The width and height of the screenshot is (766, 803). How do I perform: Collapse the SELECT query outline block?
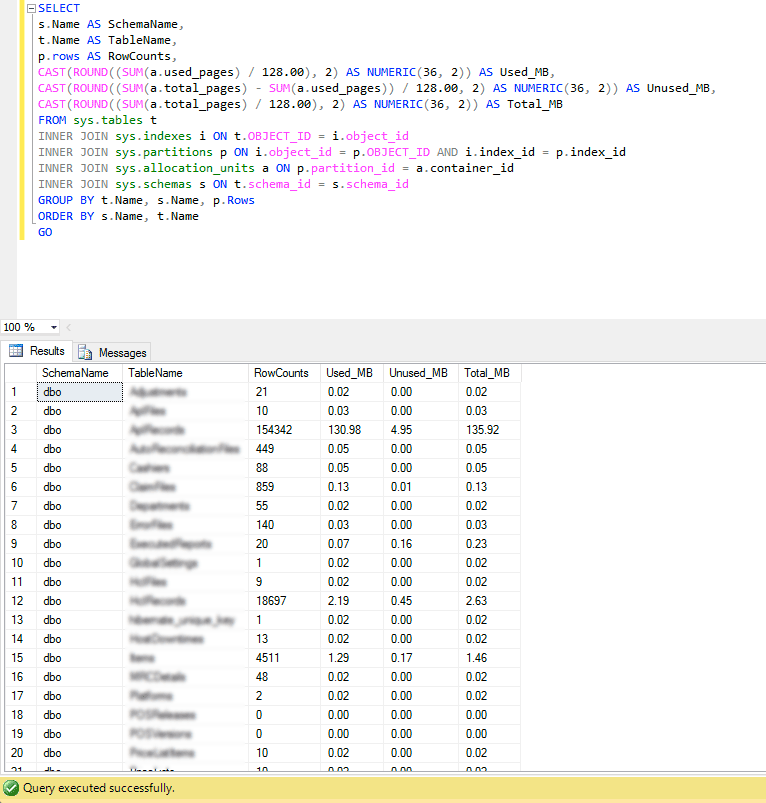[x=31, y=8]
